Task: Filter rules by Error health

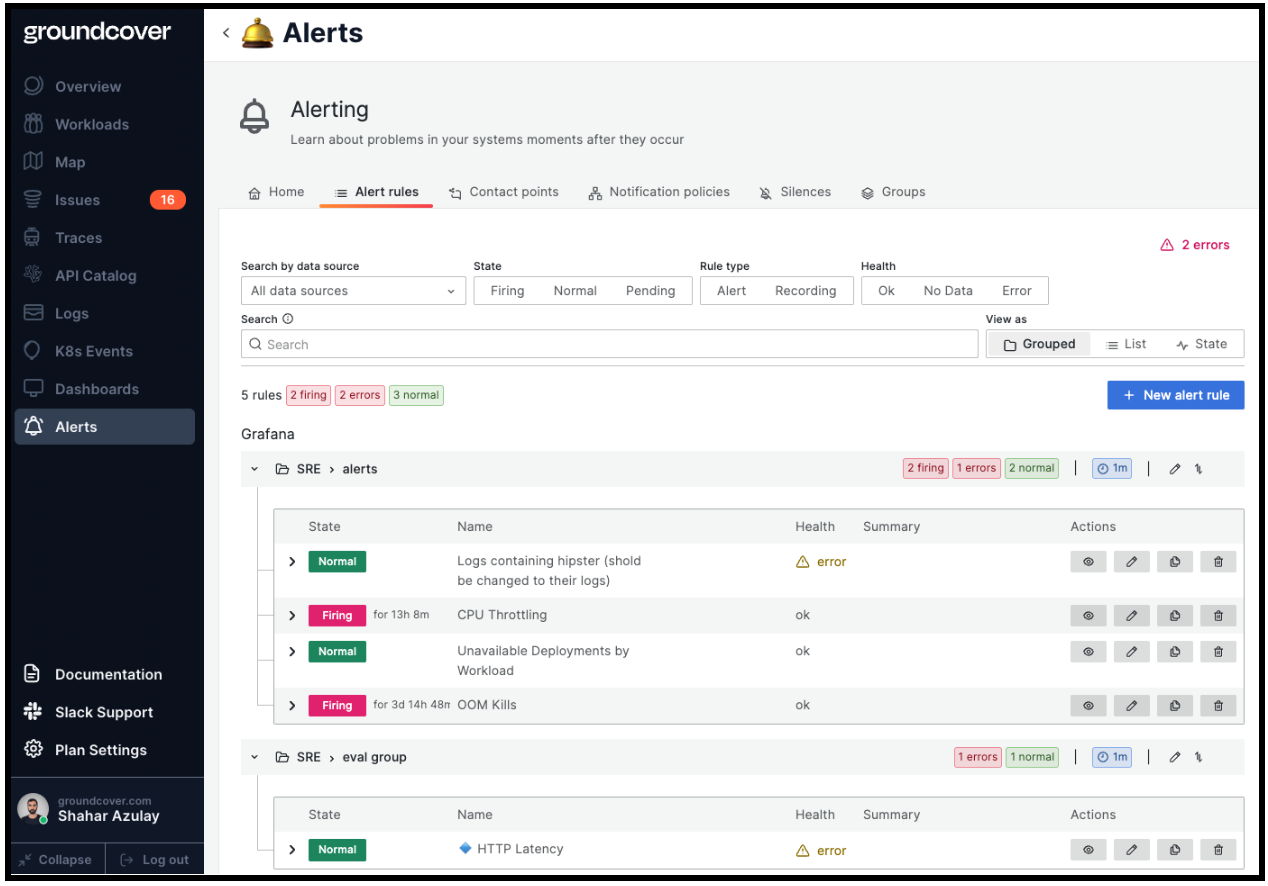Action: (x=1016, y=290)
